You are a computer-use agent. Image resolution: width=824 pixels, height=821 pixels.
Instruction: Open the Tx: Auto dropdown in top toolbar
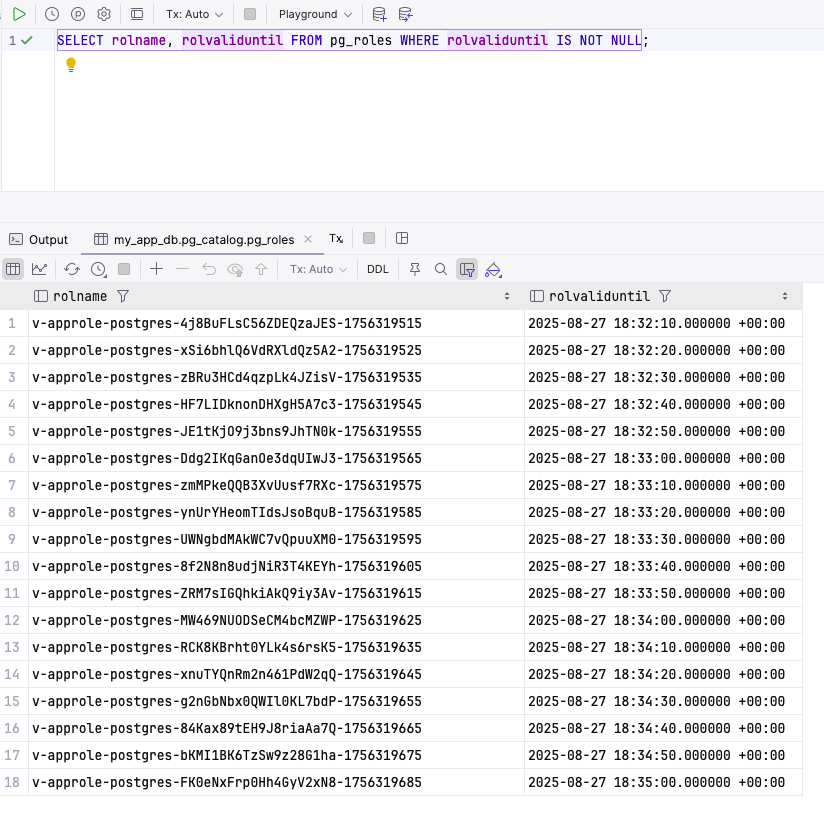click(196, 14)
